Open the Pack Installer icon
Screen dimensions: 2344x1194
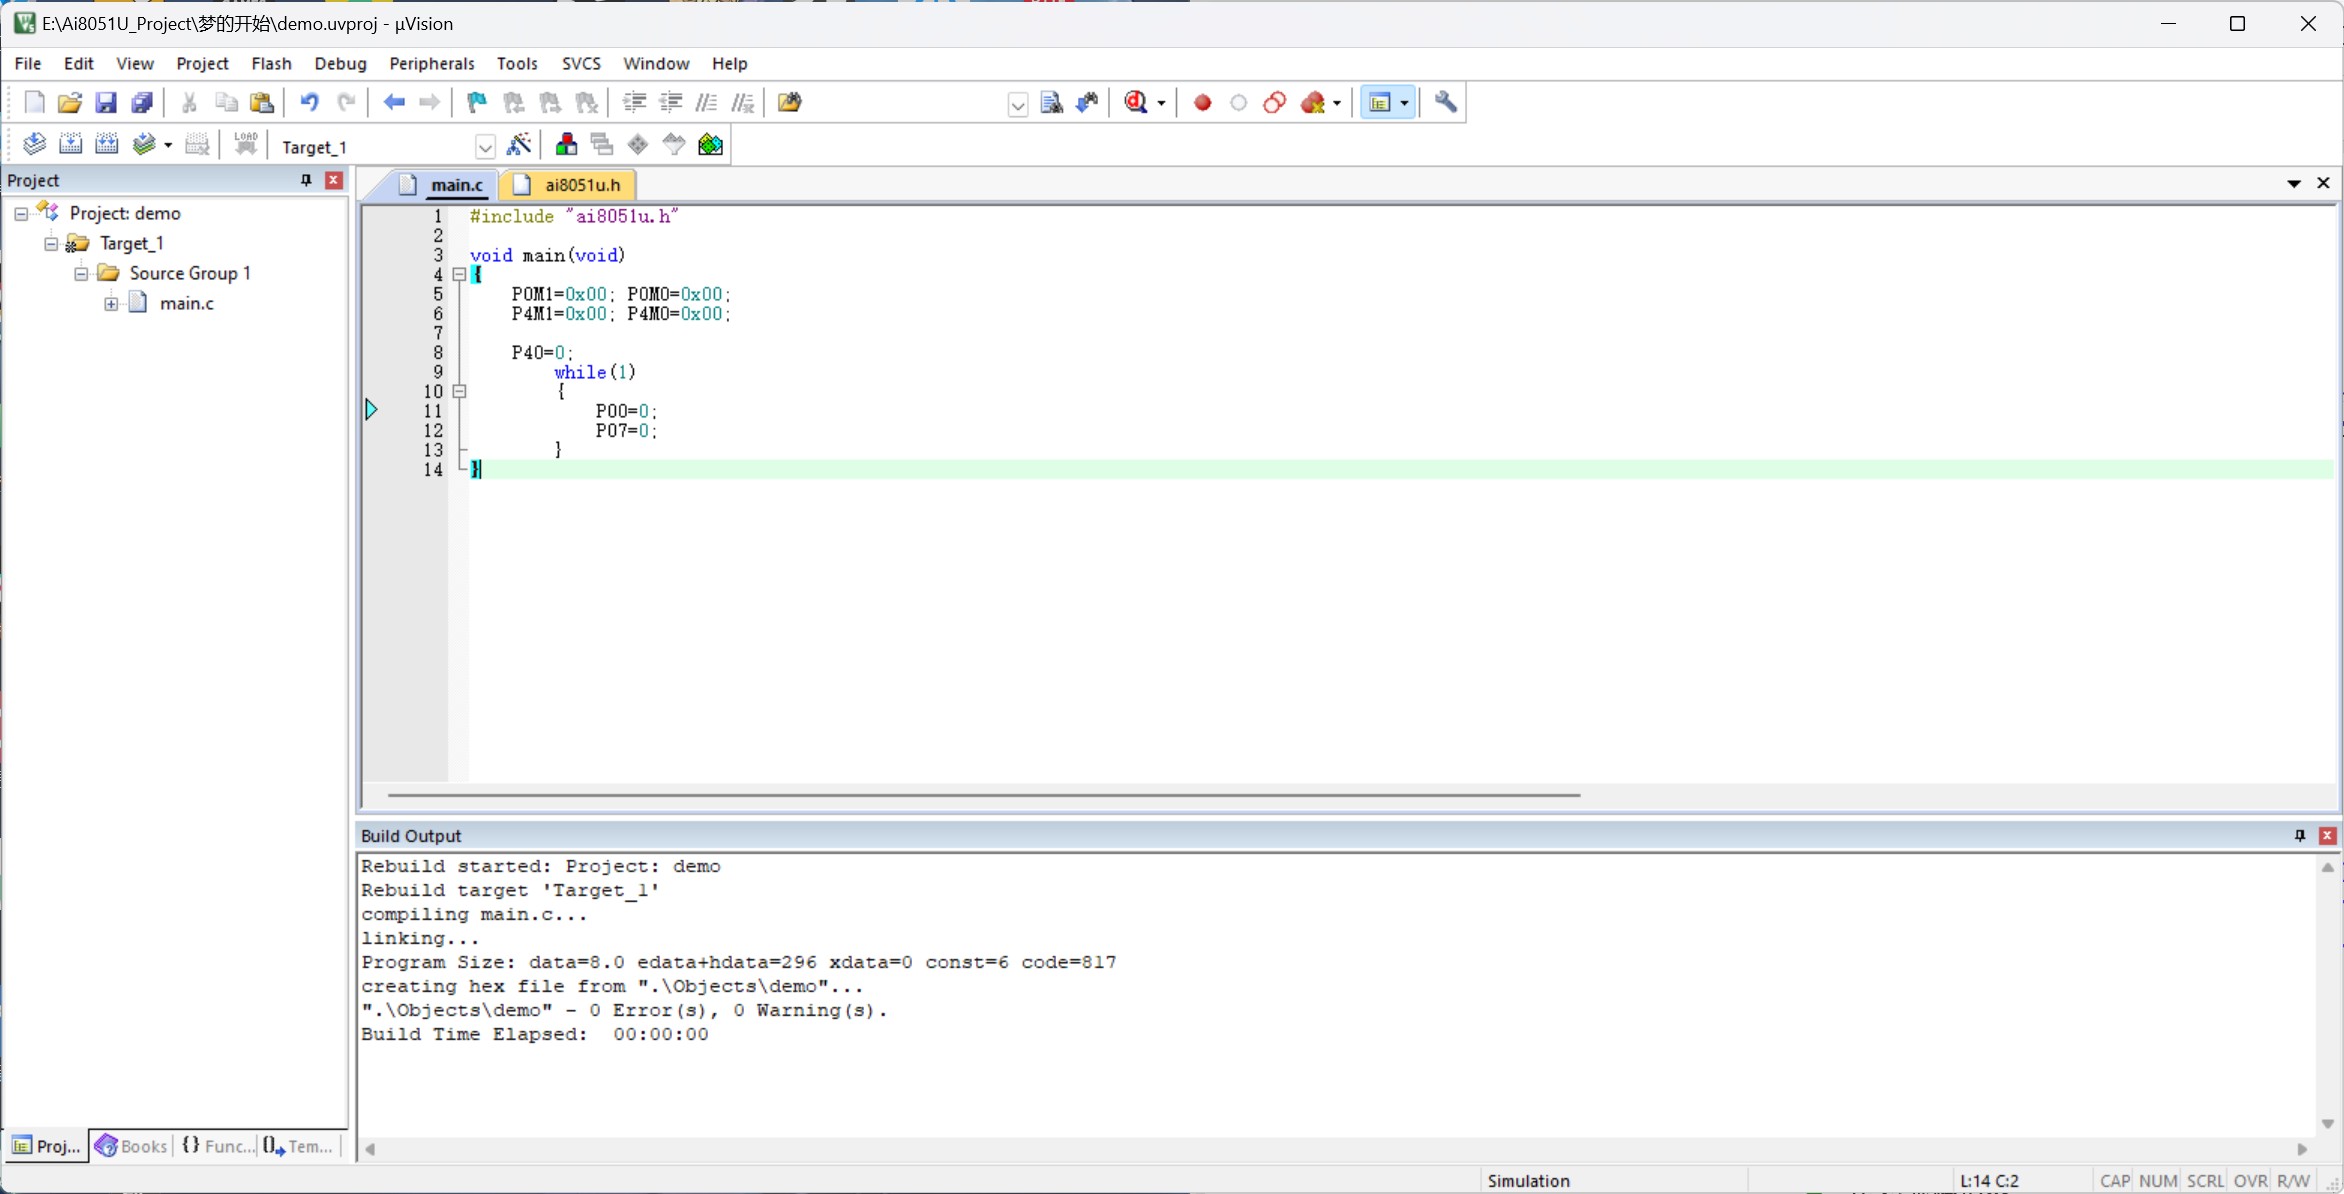(x=710, y=145)
